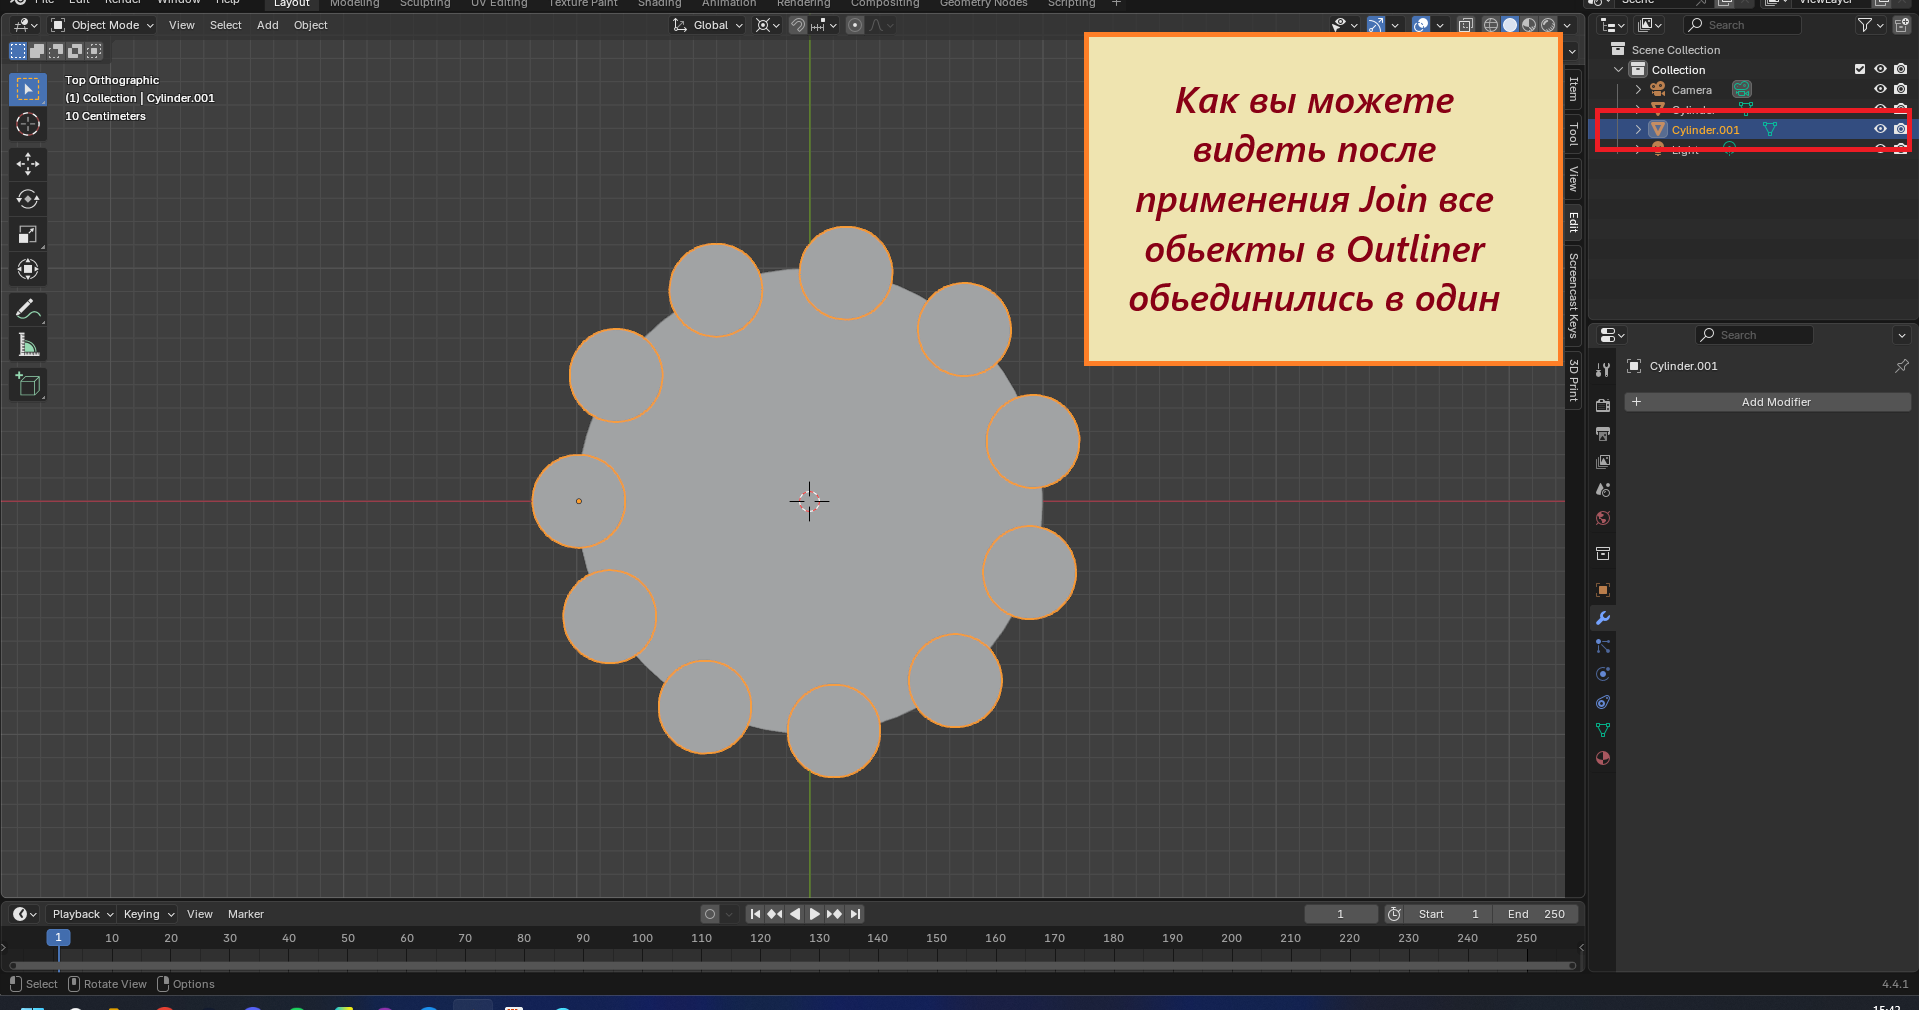
Task: Switch to Material Preview shading
Action: click(x=1529, y=25)
